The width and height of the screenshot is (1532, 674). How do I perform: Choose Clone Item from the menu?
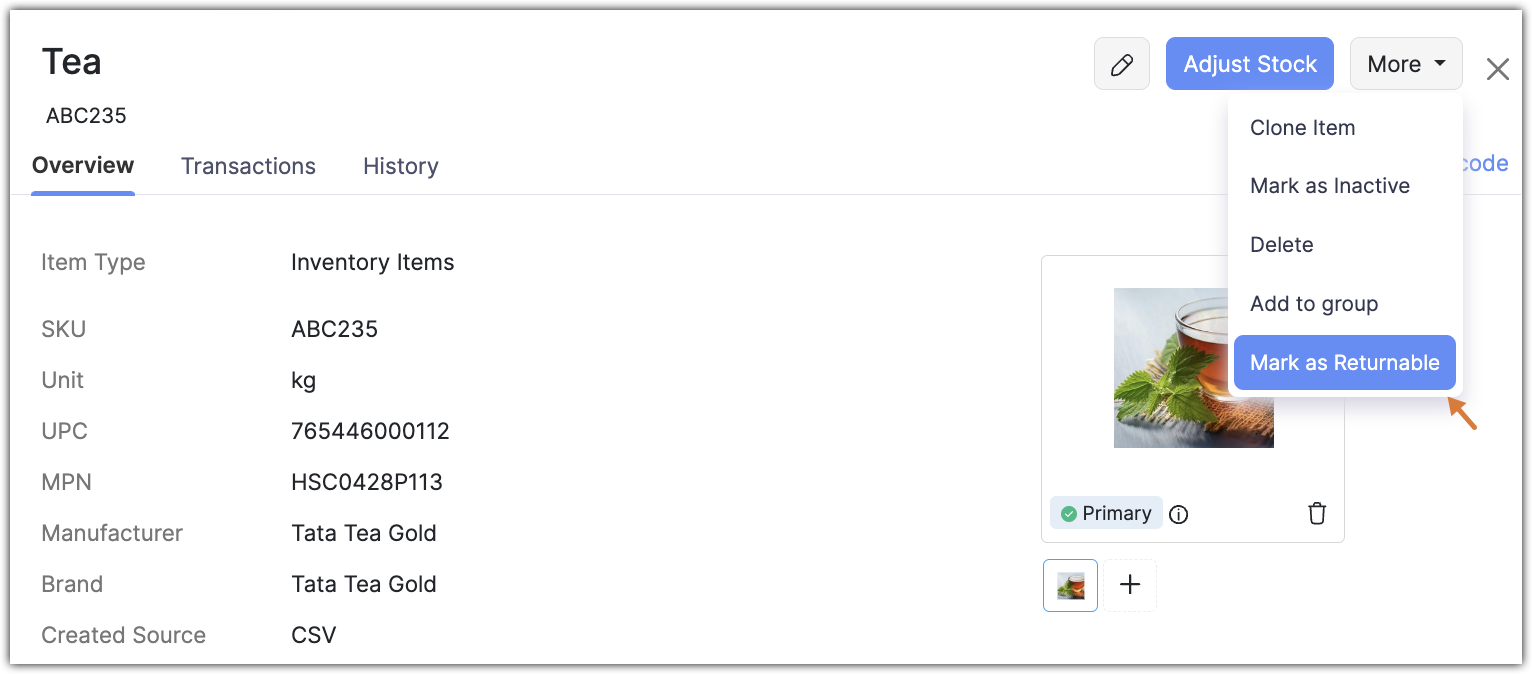(1302, 128)
